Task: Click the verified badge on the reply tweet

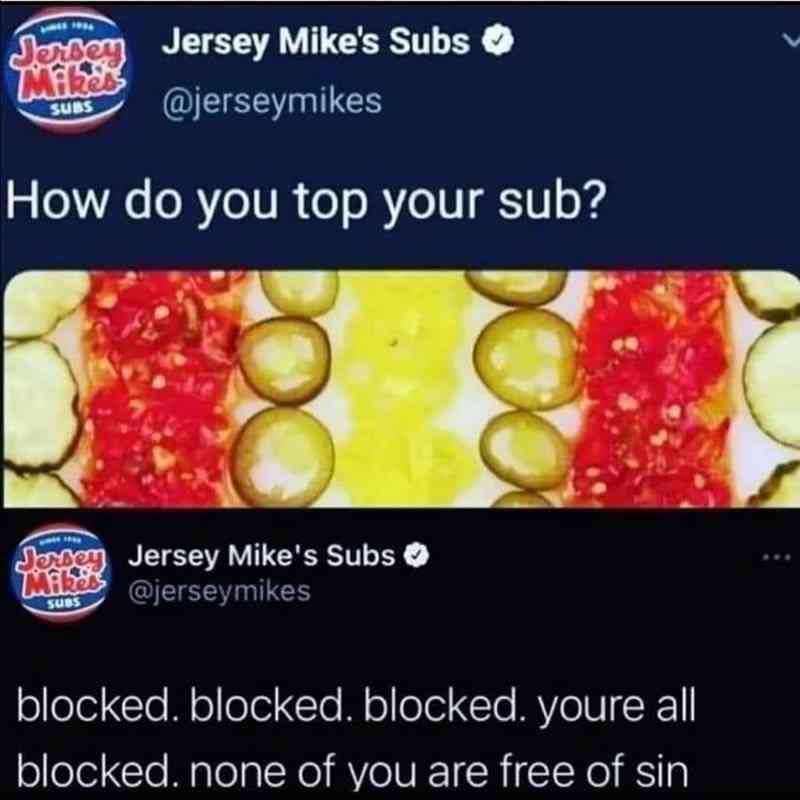Action: click(417, 556)
